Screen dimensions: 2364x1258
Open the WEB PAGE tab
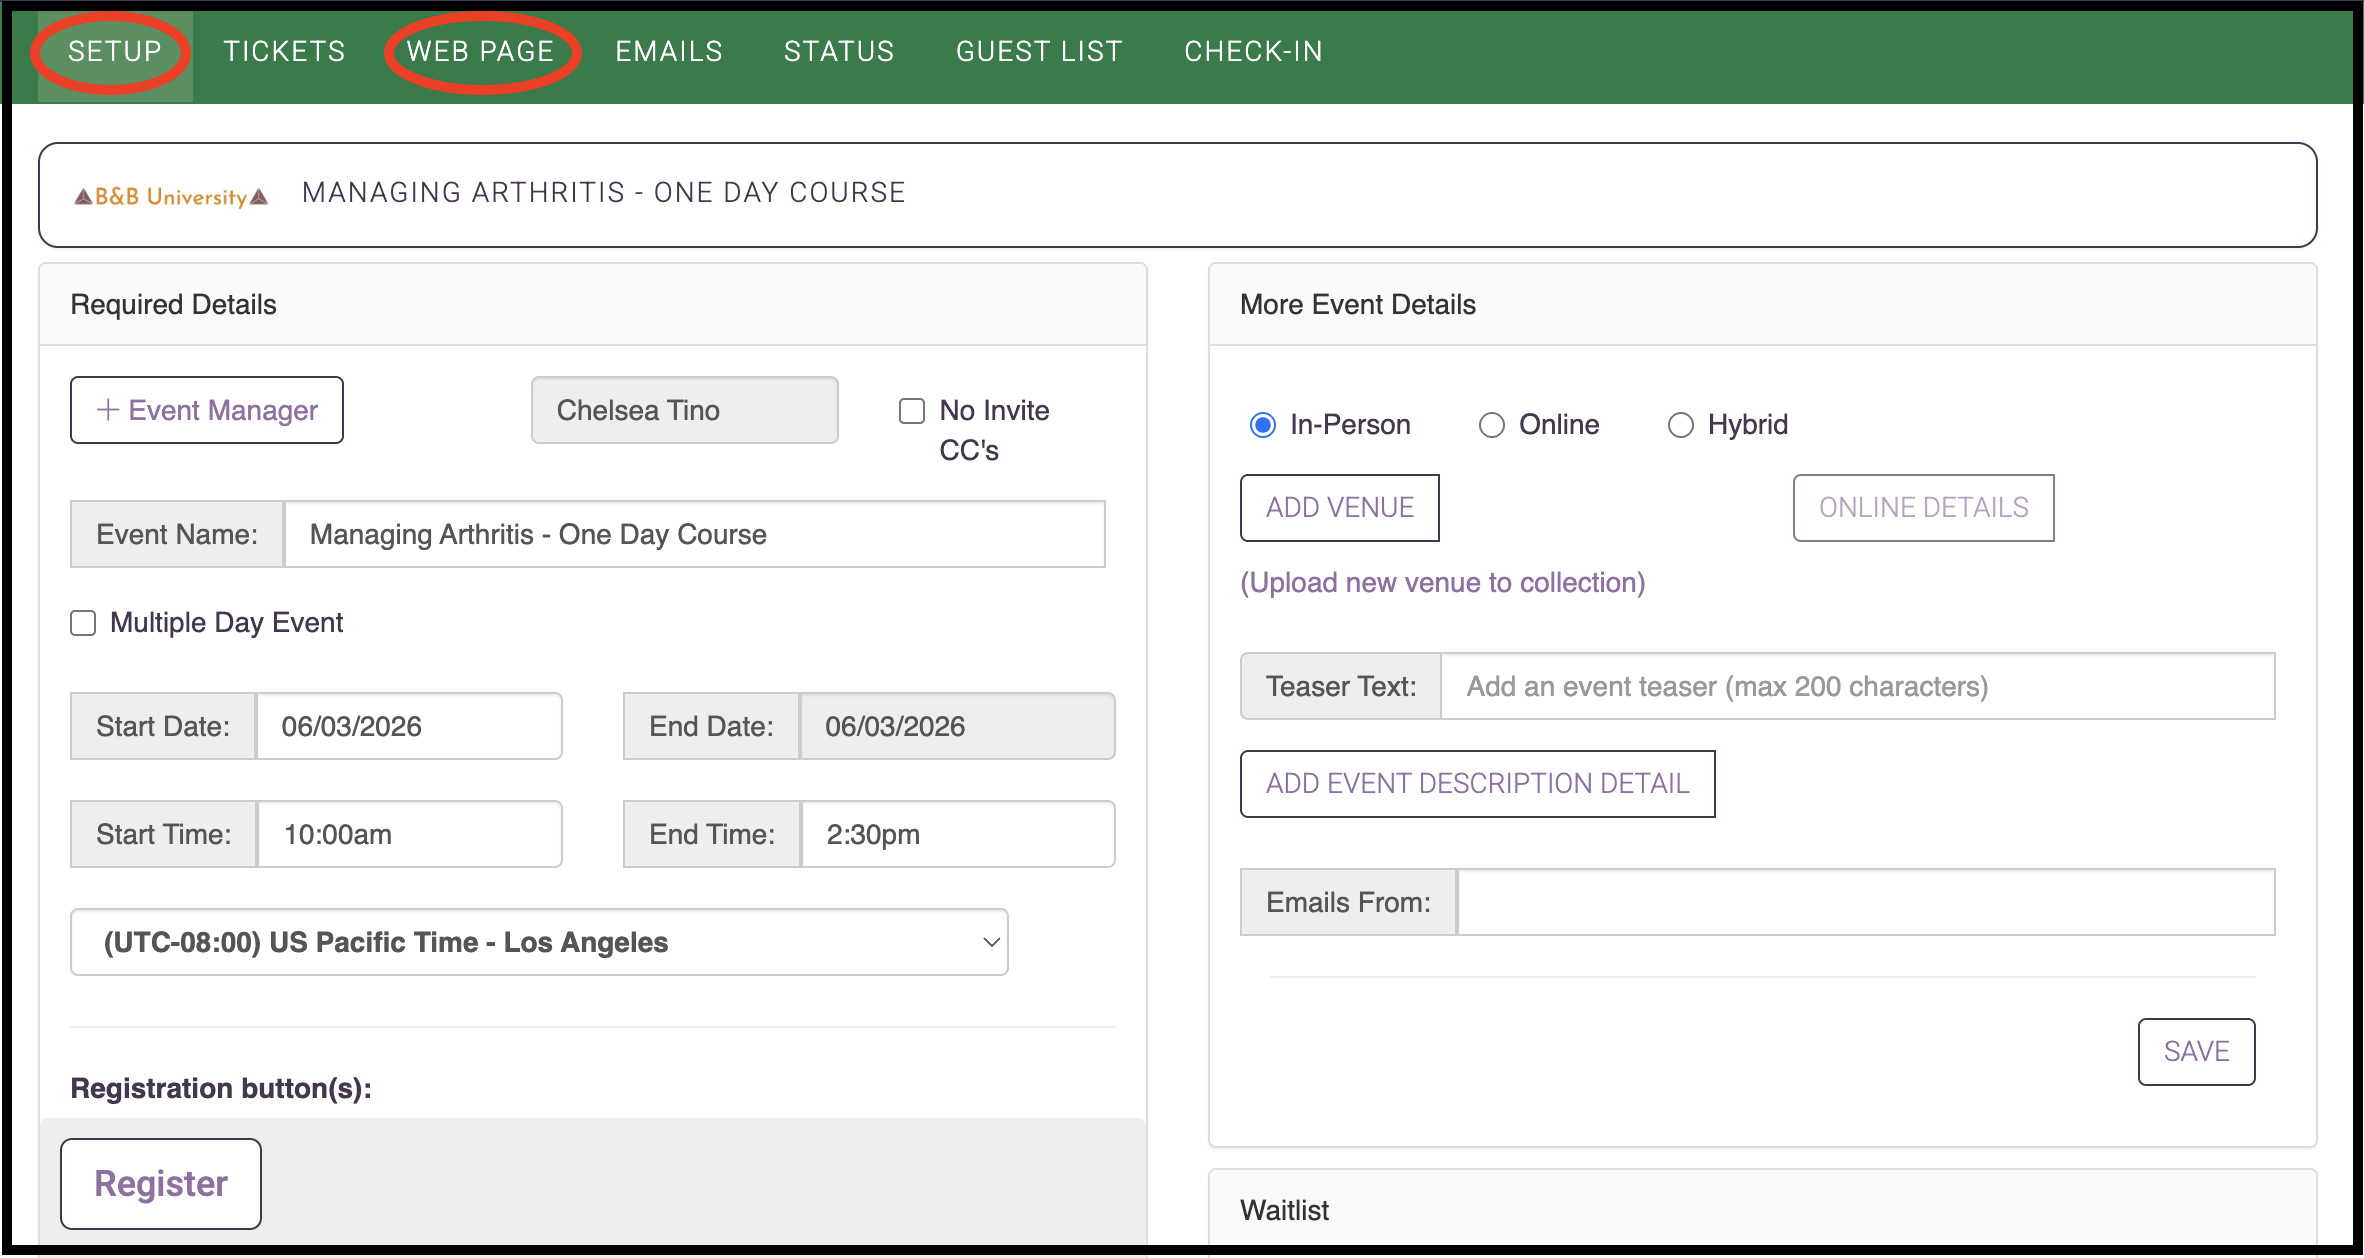point(480,51)
